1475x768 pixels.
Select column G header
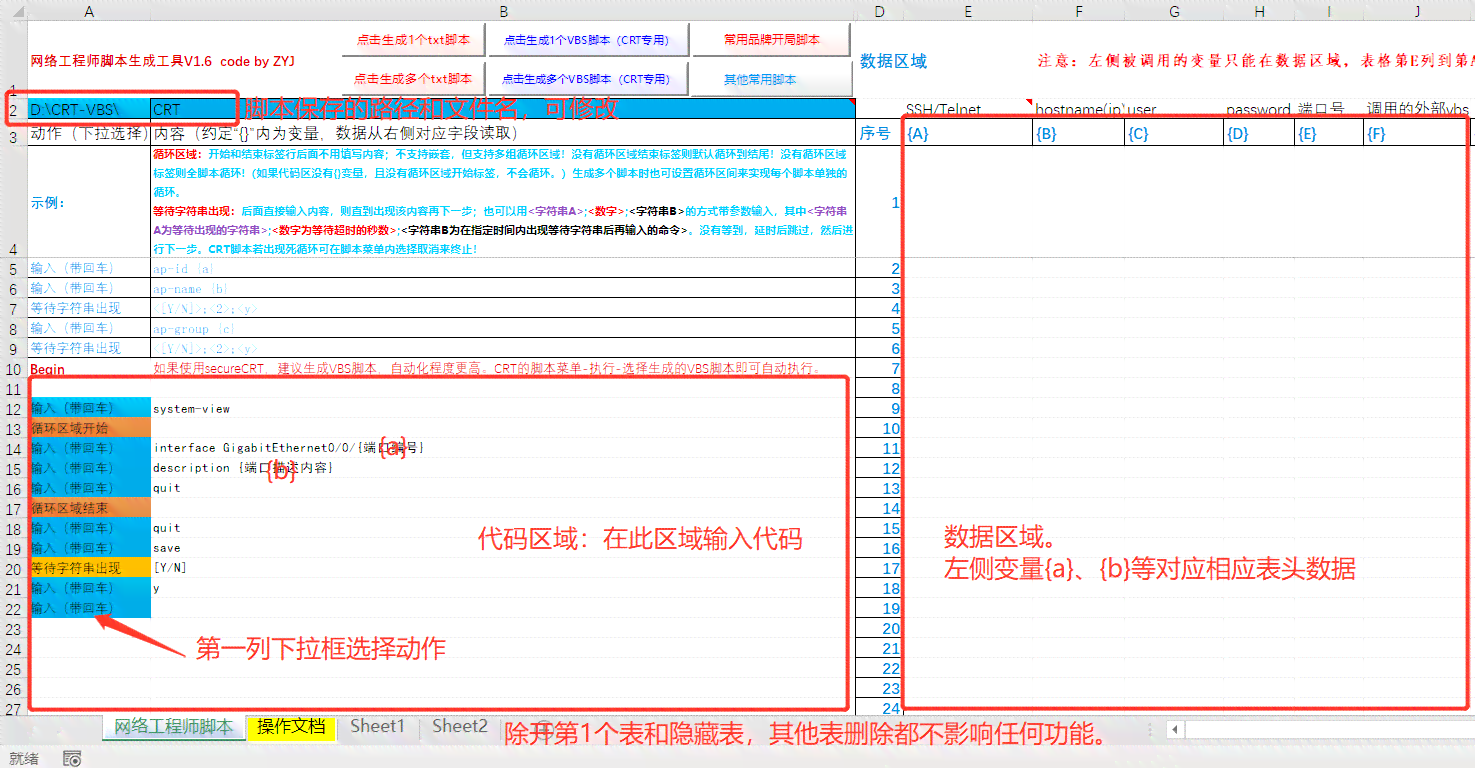[x=1174, y=11]
